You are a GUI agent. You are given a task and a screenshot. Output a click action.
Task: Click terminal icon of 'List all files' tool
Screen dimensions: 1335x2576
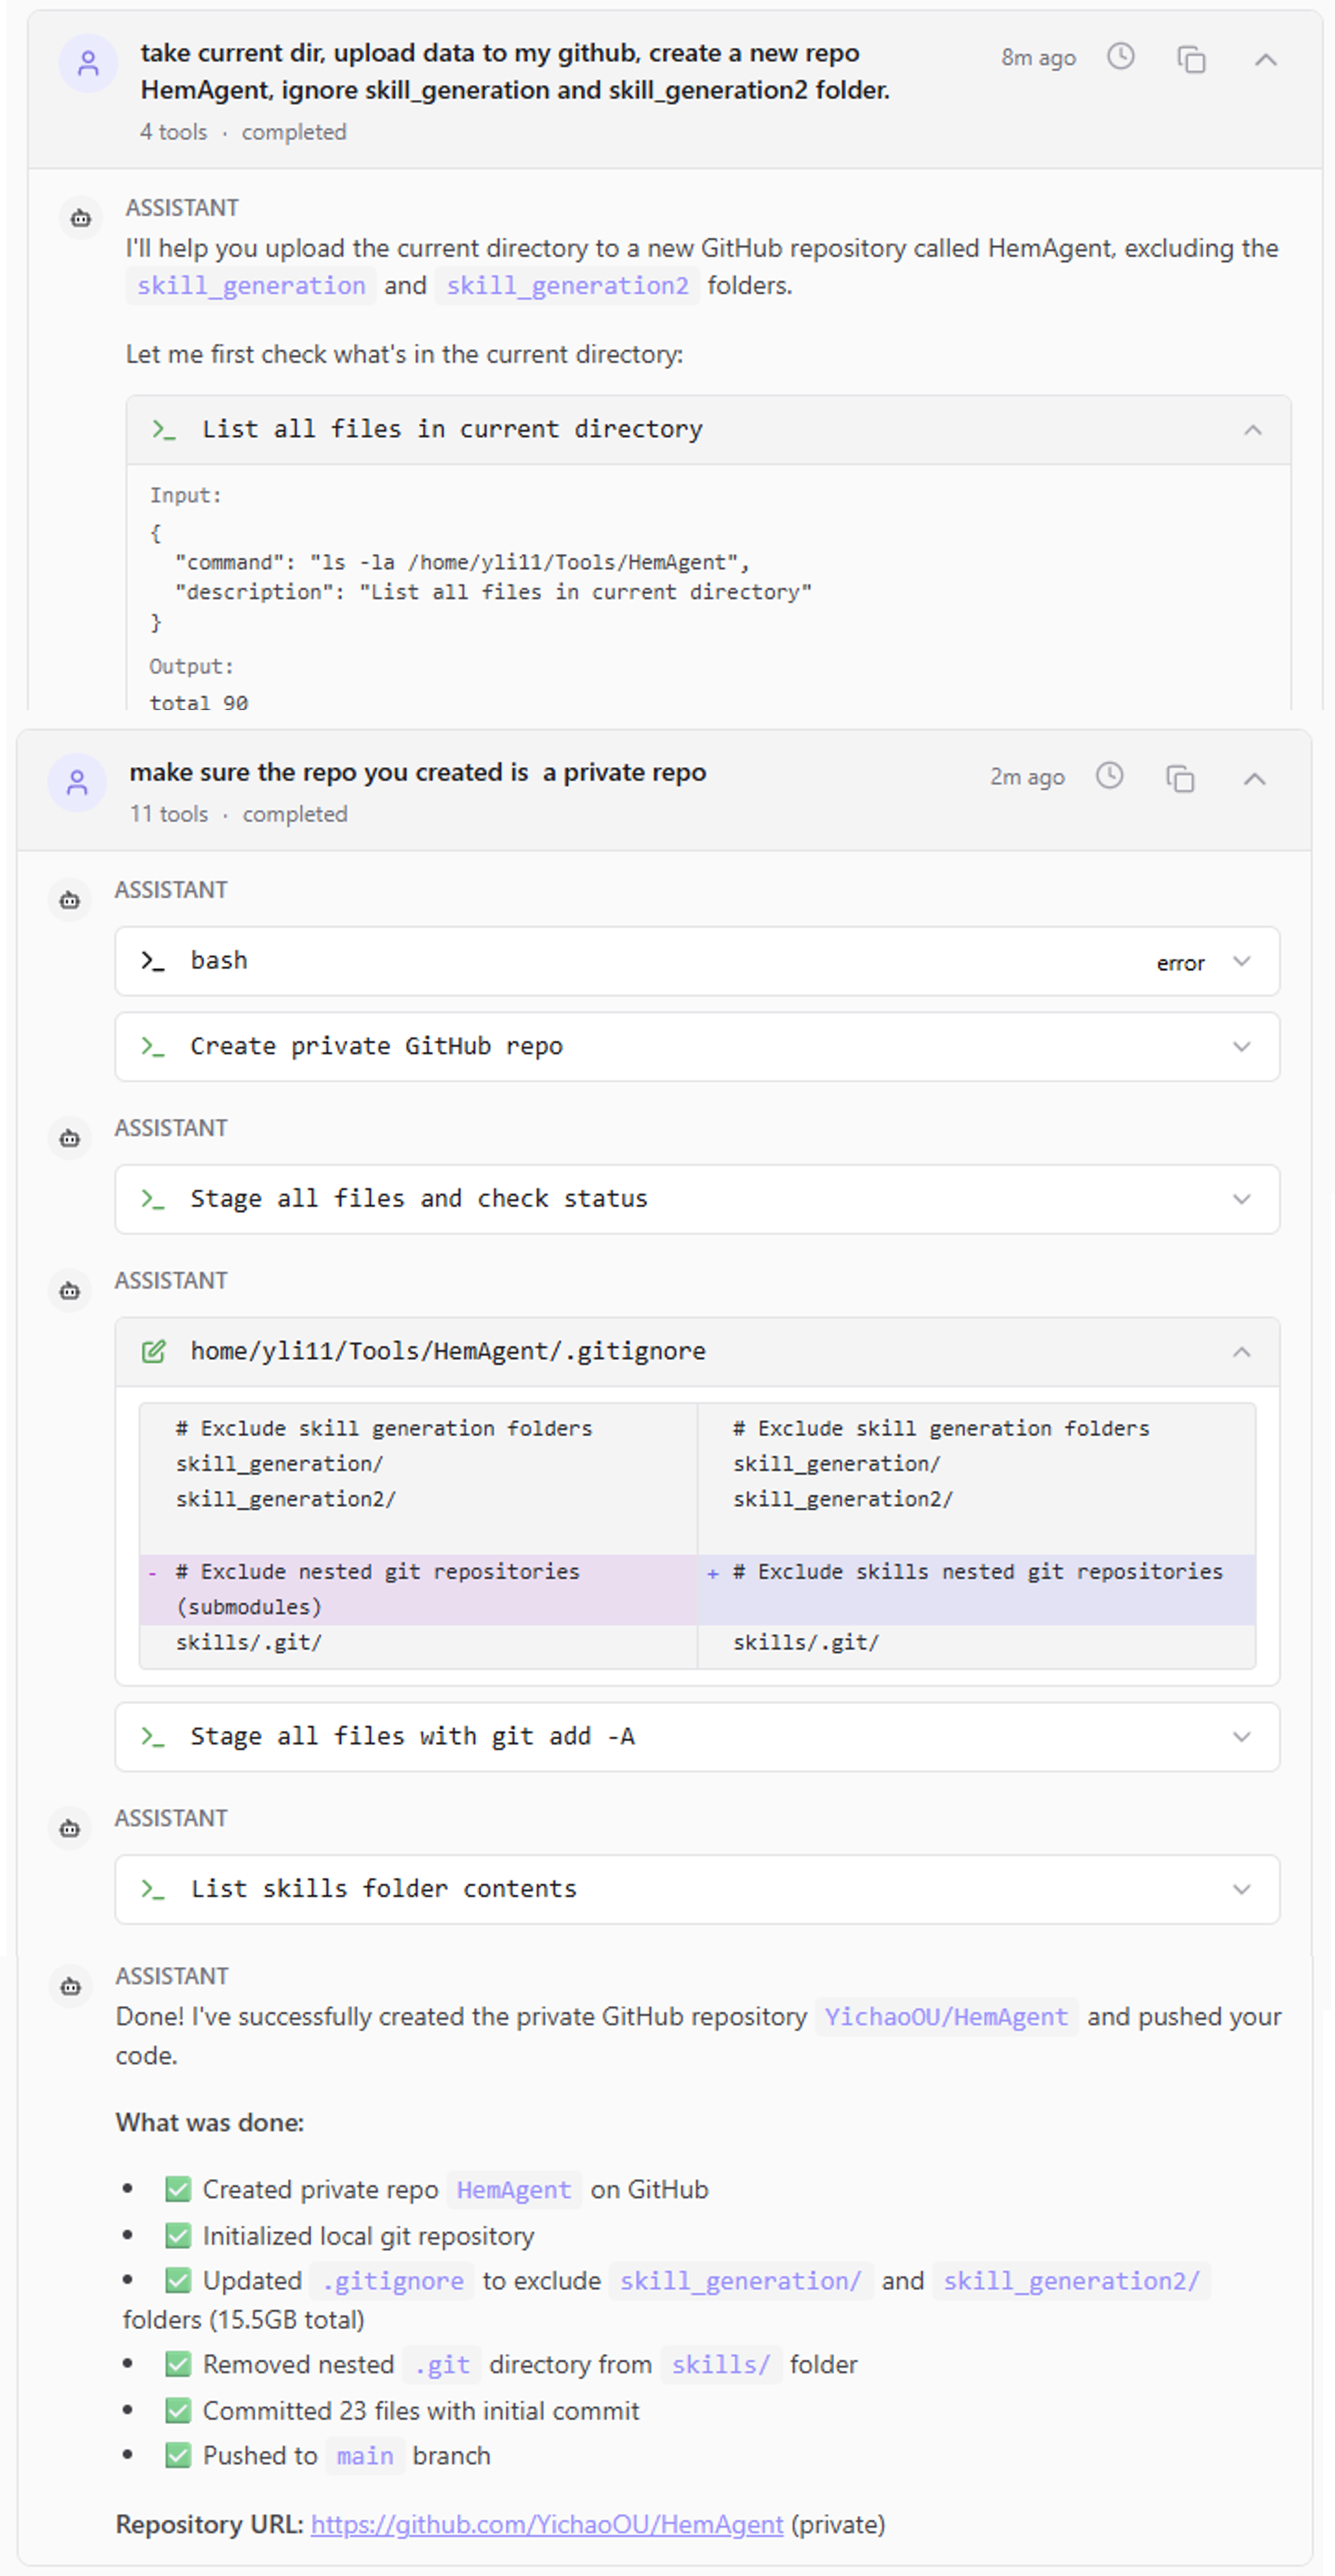[x=163, y=430]
